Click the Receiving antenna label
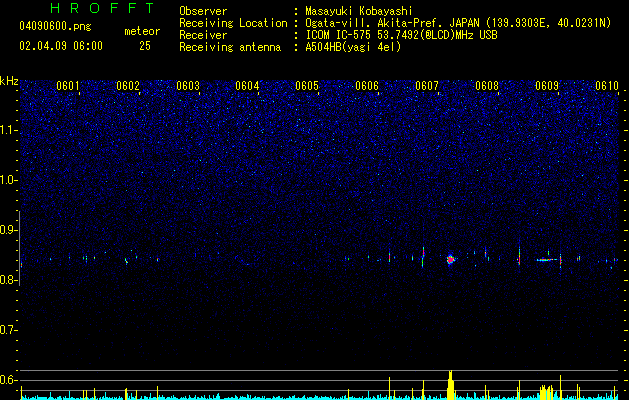This screenshot has height=400, width=629. point(230,47)
